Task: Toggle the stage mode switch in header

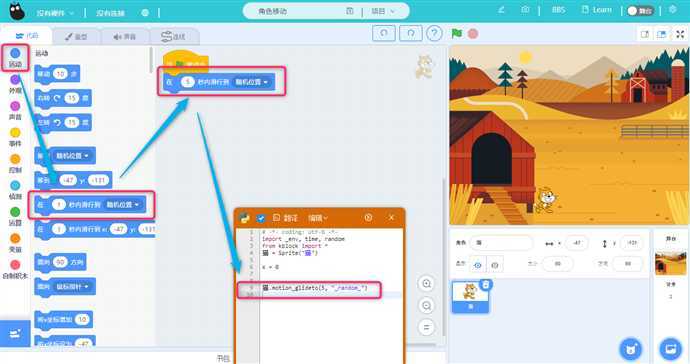Action: [640, 11]
